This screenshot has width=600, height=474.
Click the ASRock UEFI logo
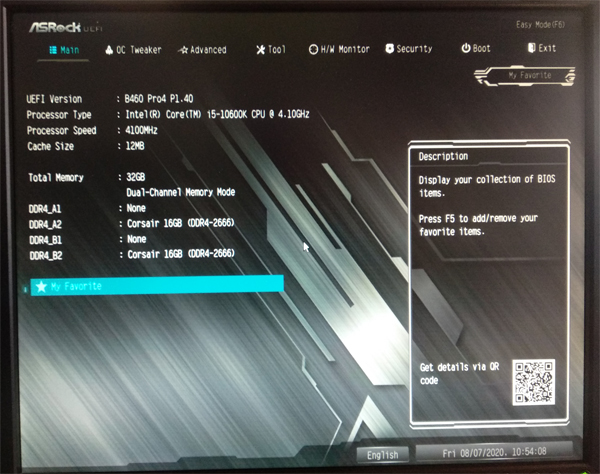66,27
